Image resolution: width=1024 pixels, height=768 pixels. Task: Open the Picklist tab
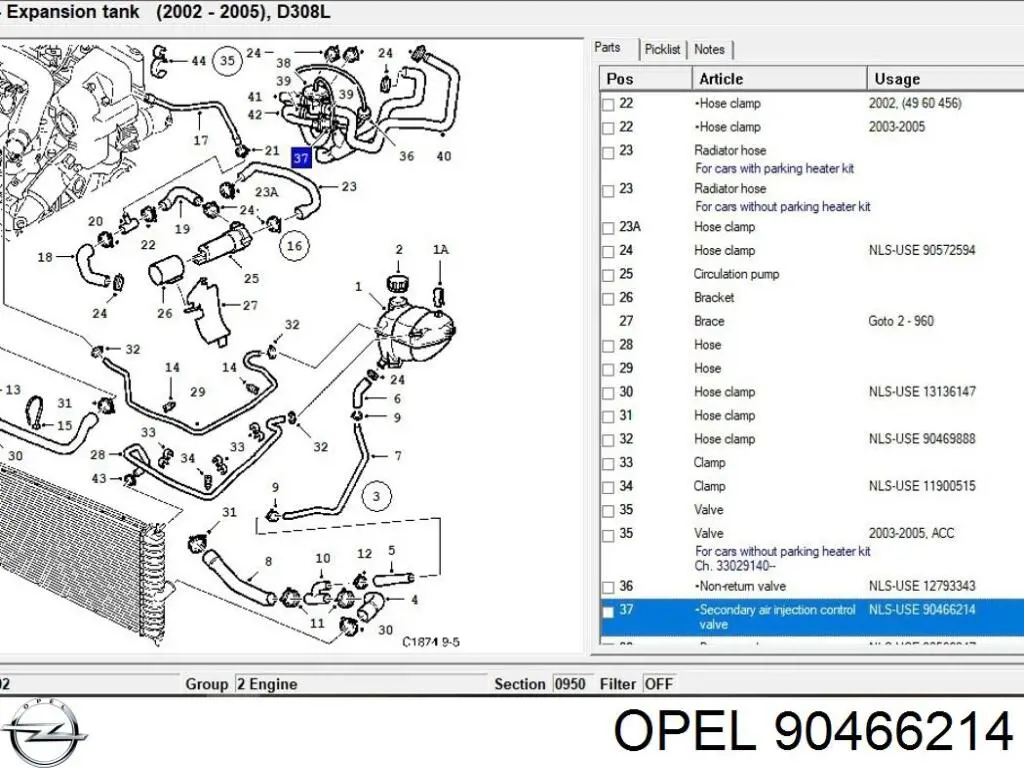[x=662, y=49]
